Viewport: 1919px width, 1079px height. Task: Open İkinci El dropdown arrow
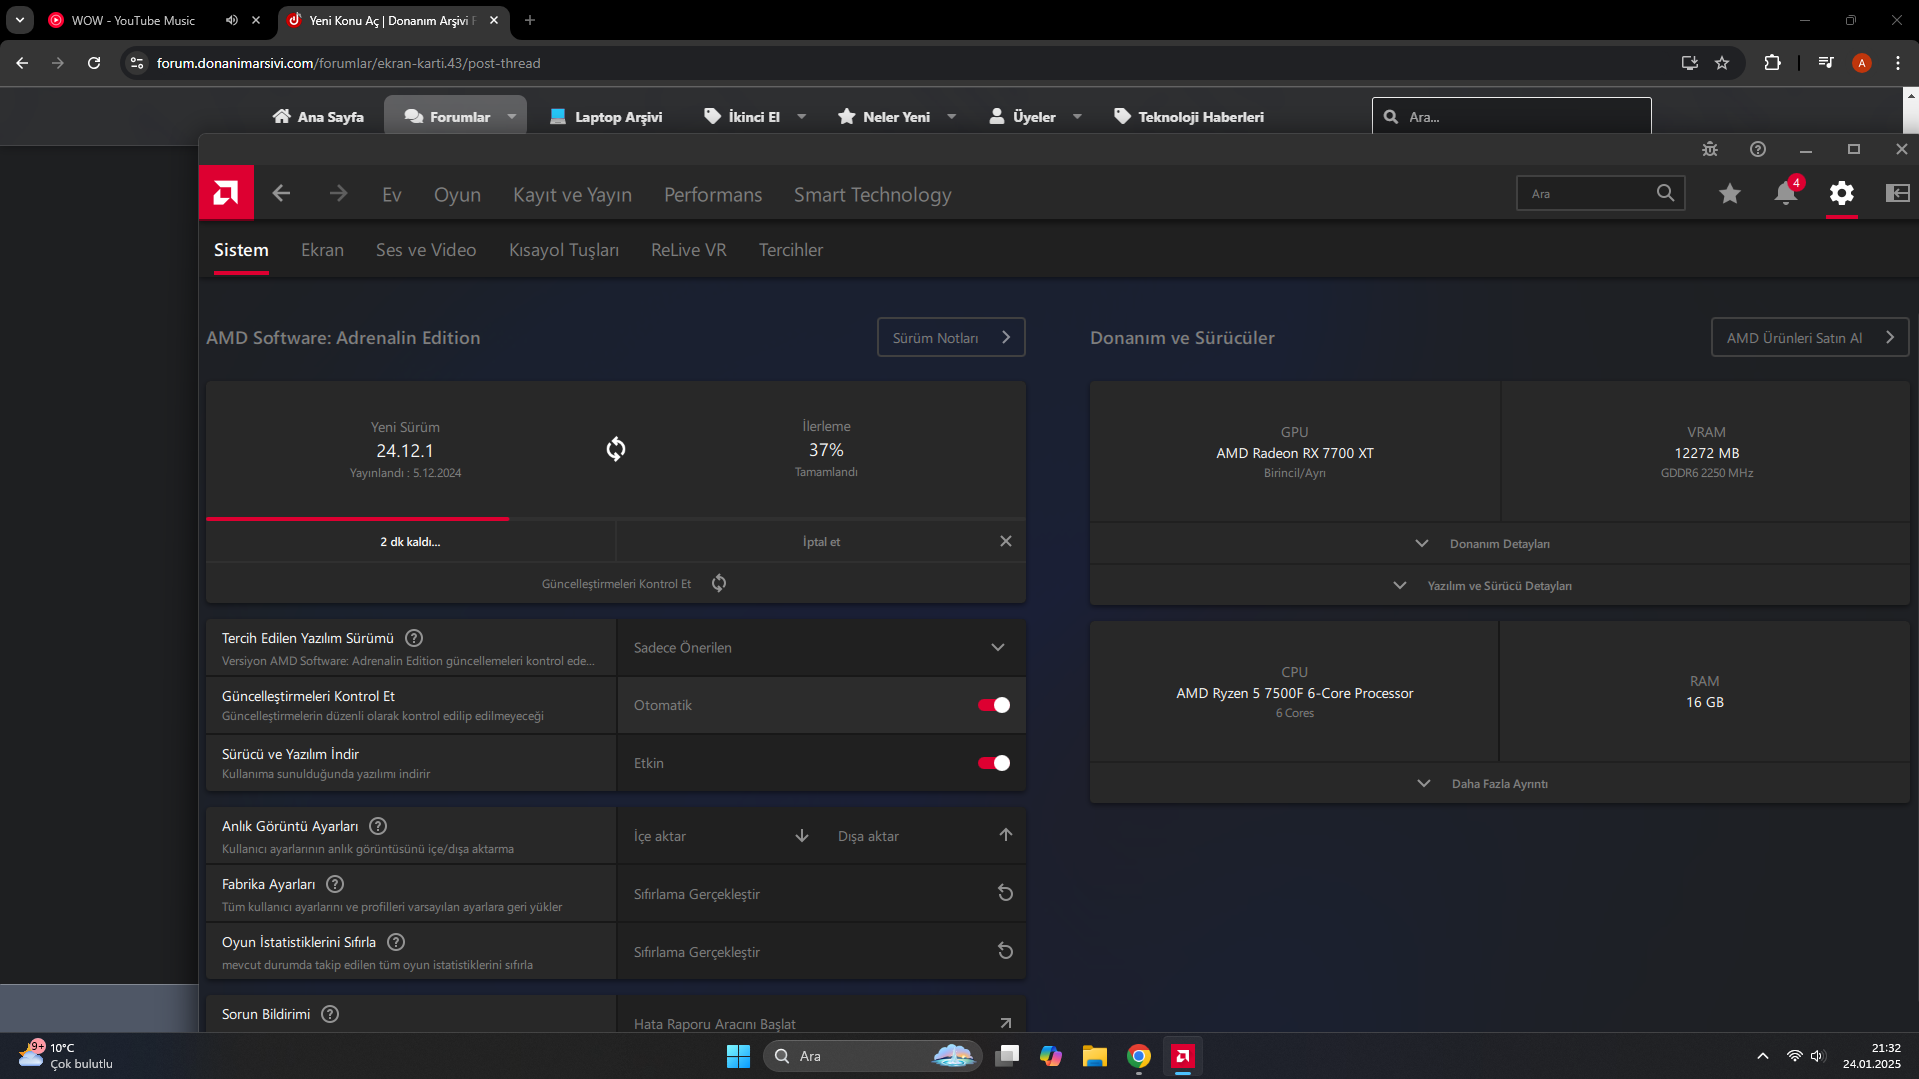tap(801, 117)
